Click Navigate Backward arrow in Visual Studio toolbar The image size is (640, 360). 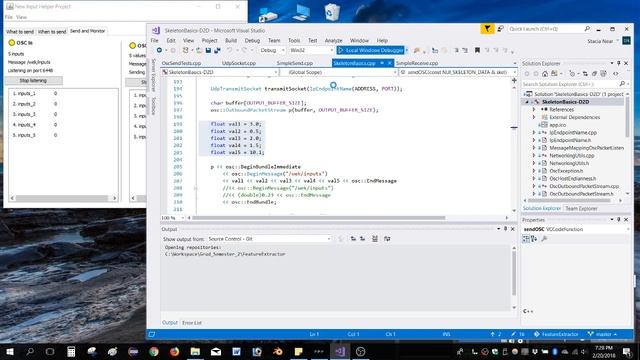pyautogui.click(x=159, y=50)
